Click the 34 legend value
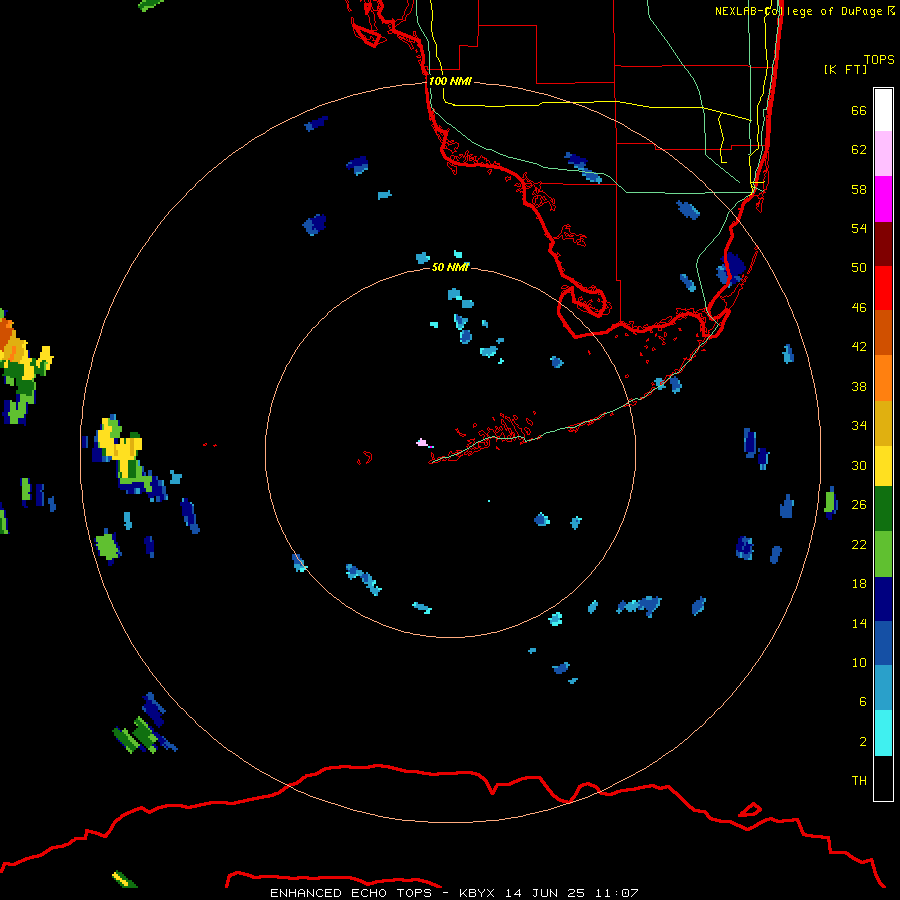This screenshot has width=900, height=900. 859,426
